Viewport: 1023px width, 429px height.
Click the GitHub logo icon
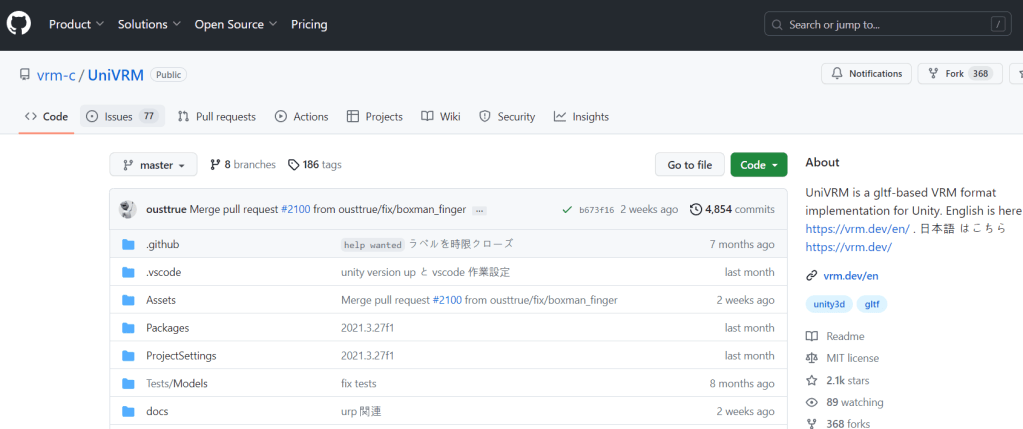point(20,24)
